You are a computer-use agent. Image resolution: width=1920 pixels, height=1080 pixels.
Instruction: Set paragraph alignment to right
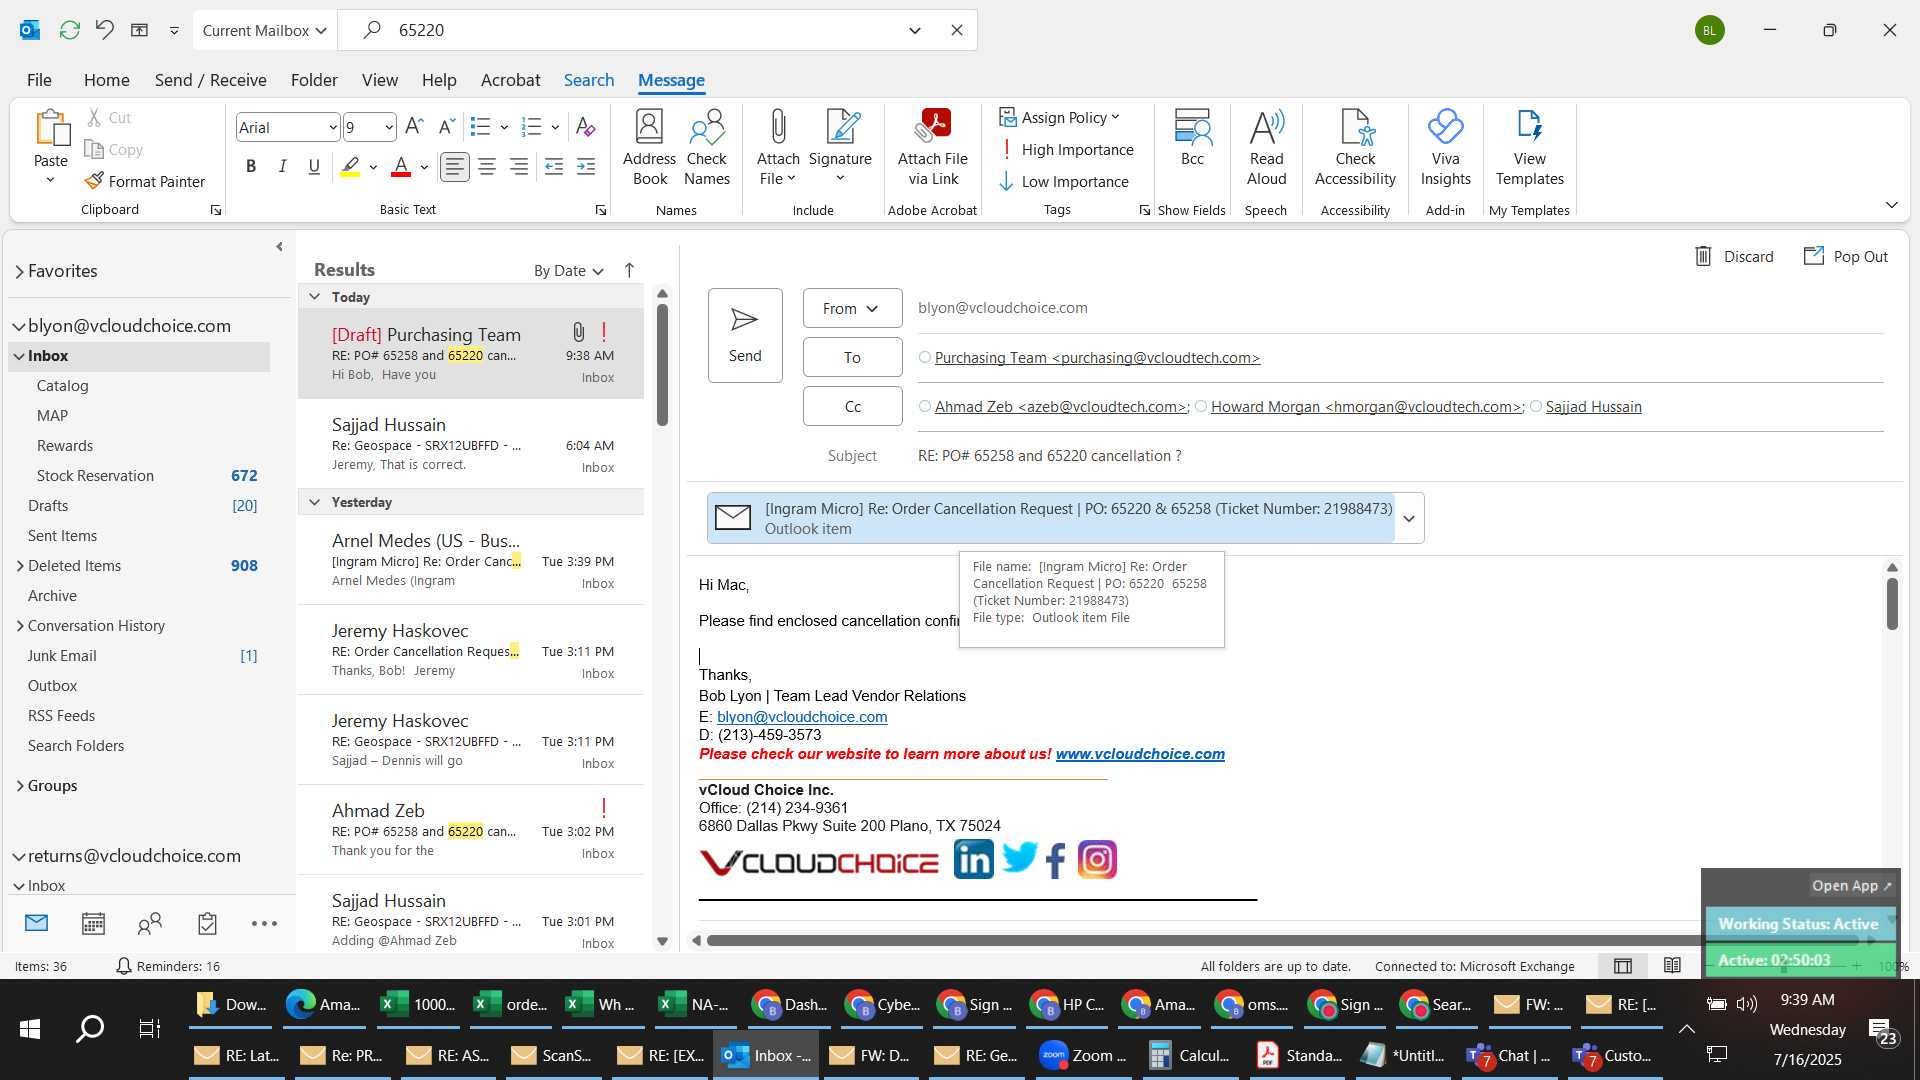[x=519, y=167]
